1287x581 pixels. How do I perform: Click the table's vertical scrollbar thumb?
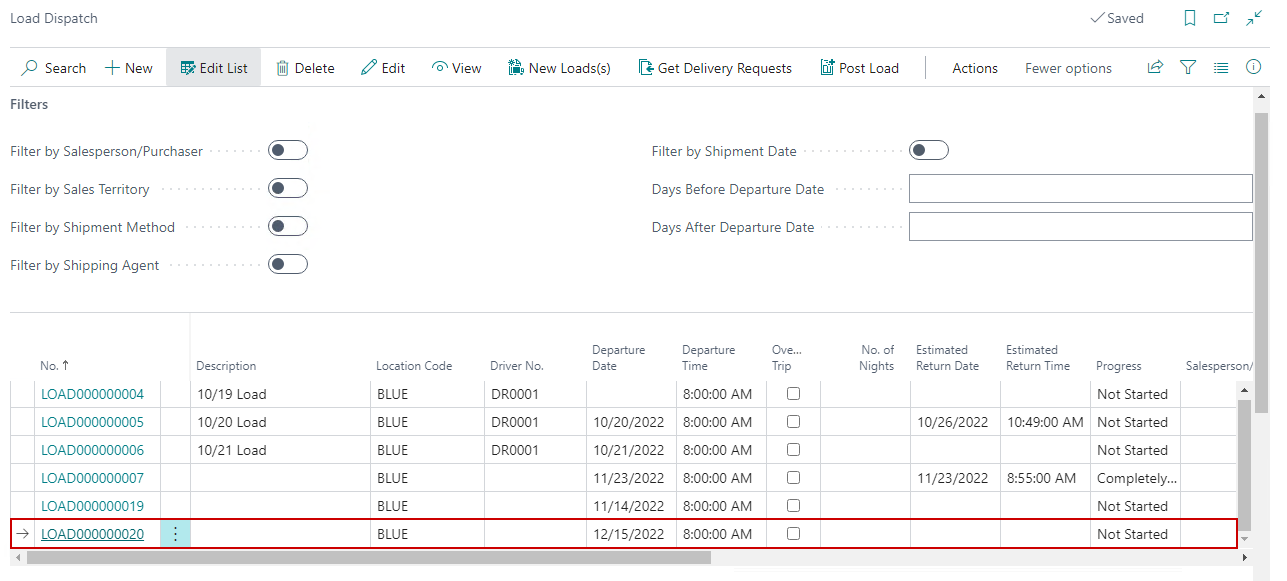point(1245,464)
